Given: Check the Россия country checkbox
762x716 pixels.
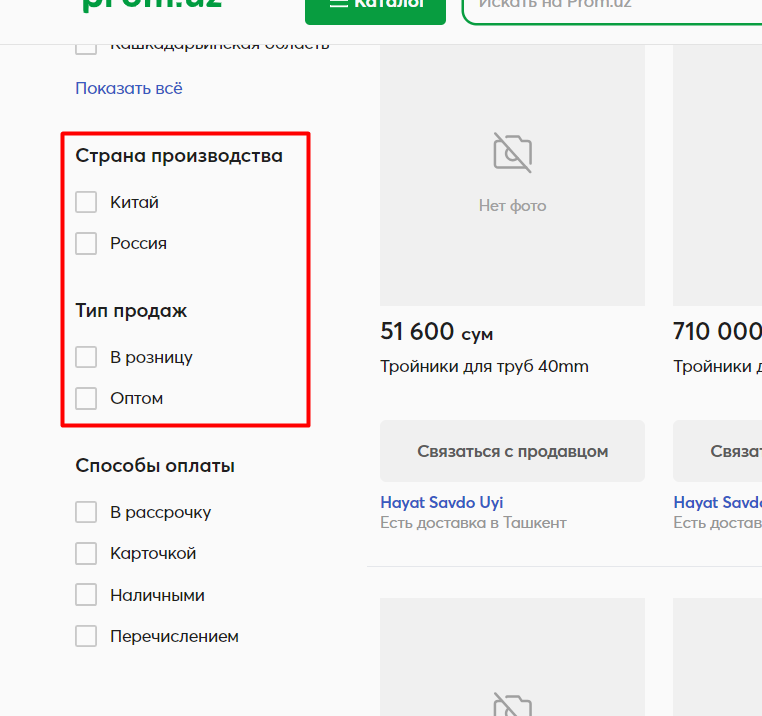Looking at the screenshot, I should click(x=86, y=244).
